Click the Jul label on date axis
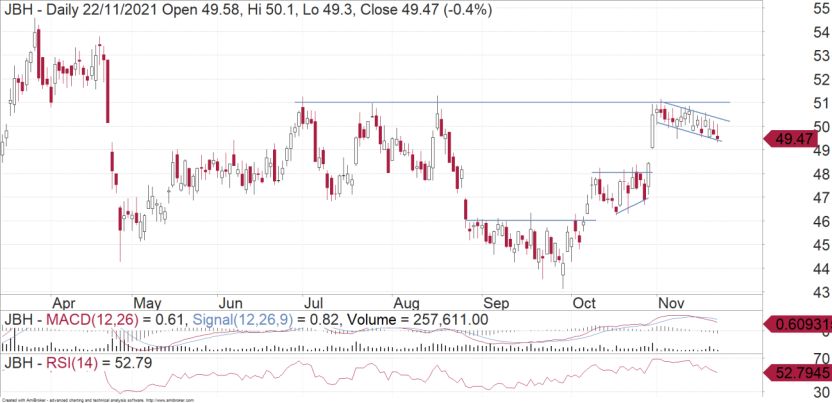Screen dimensions: 832x403 pos(313,304)
